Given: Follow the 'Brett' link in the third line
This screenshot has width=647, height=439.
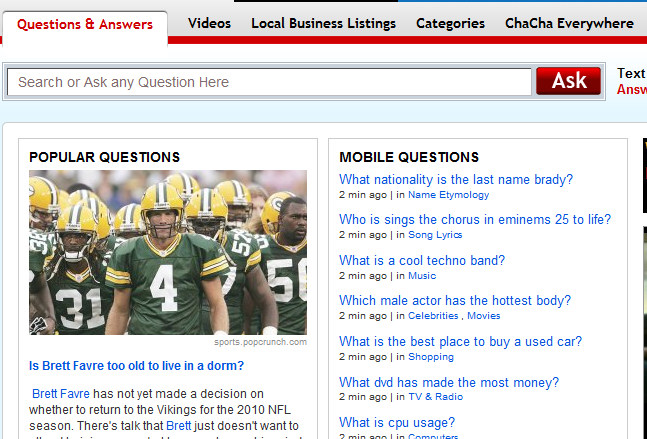Looking at the screenshot, I should click(178, 425).
